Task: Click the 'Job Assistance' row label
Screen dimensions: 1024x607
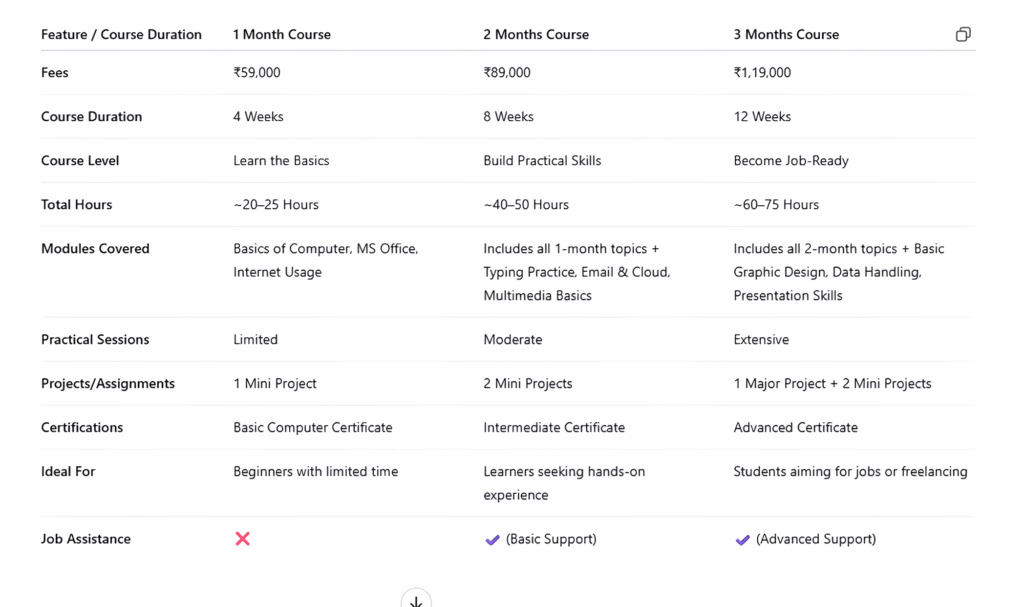Action: pyautogui.click(x=86, y=539)
